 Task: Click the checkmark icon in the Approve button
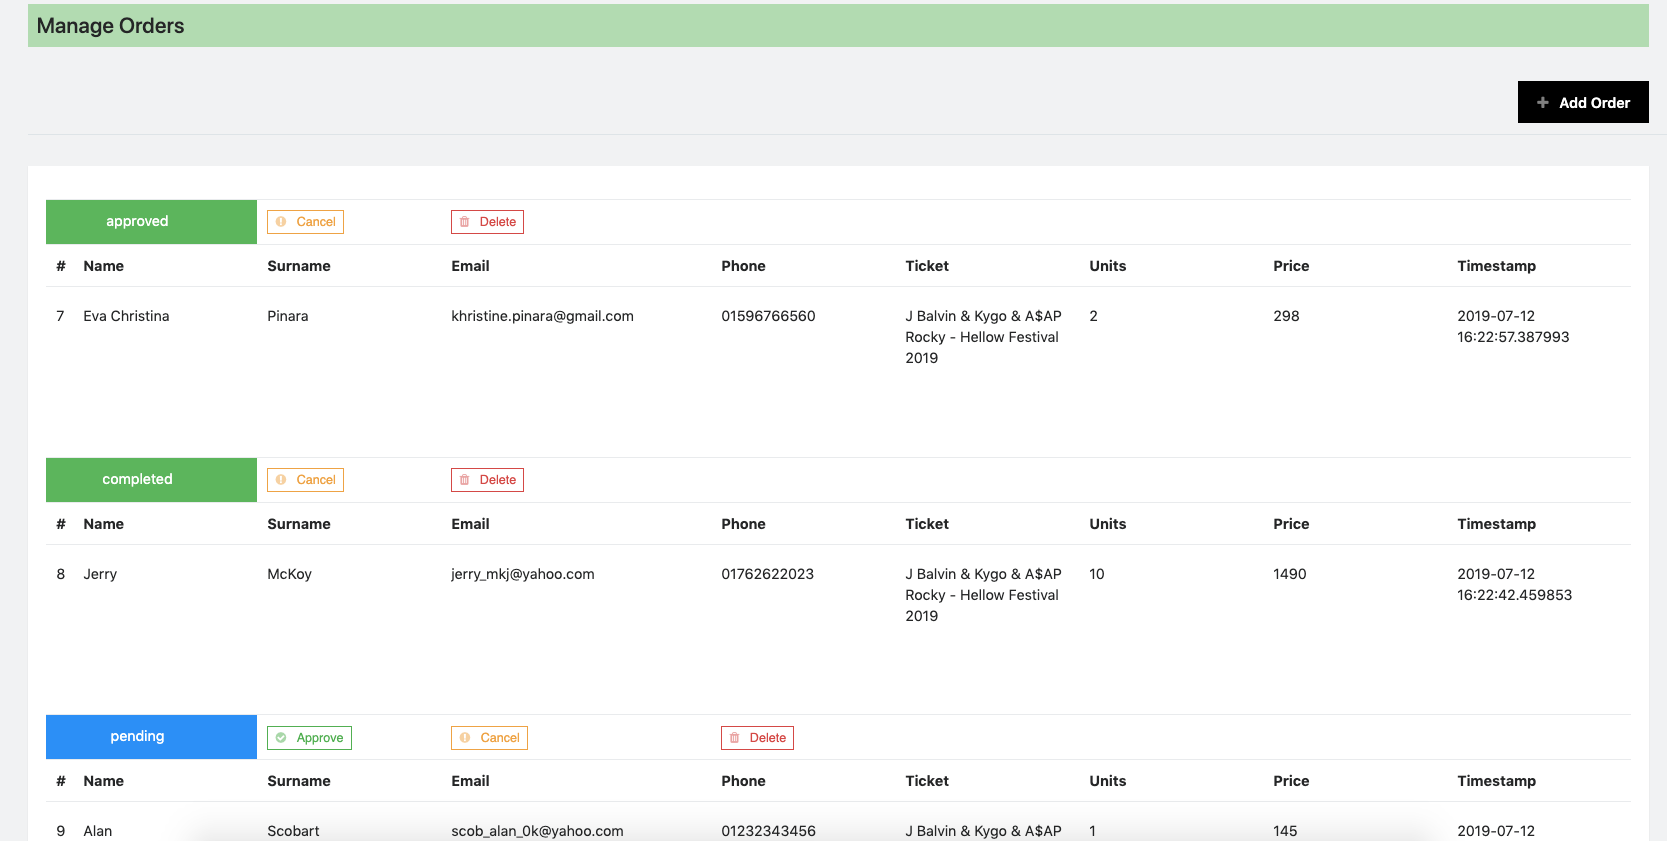(281, 738)
